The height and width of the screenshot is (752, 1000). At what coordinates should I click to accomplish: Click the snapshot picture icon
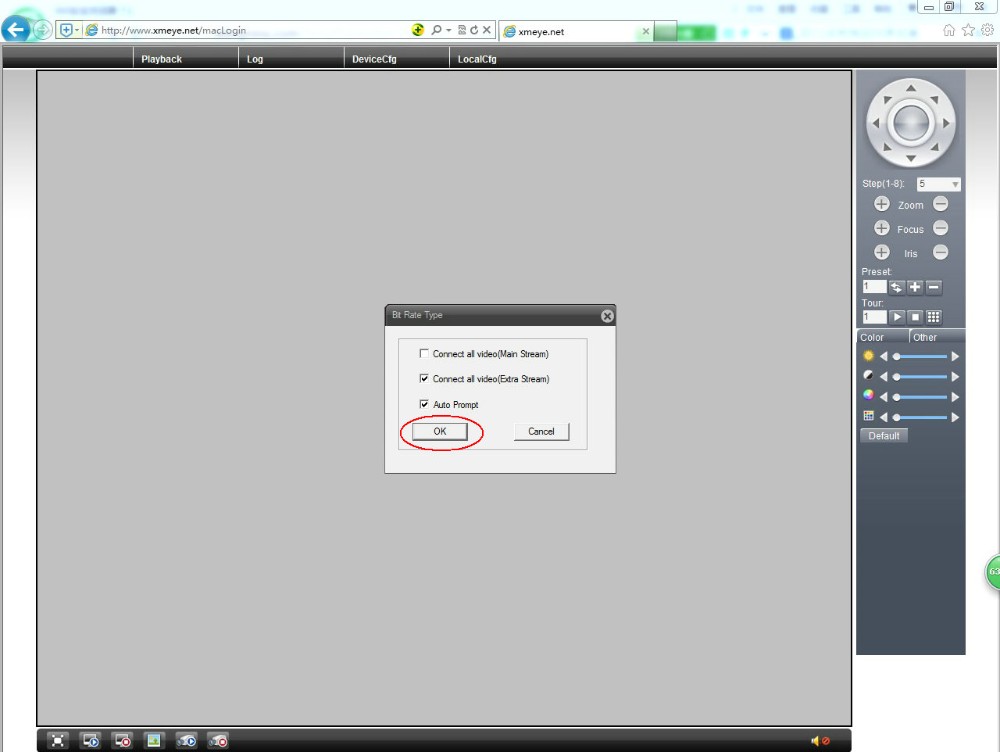pyautogui.click(x=153, y=740)
